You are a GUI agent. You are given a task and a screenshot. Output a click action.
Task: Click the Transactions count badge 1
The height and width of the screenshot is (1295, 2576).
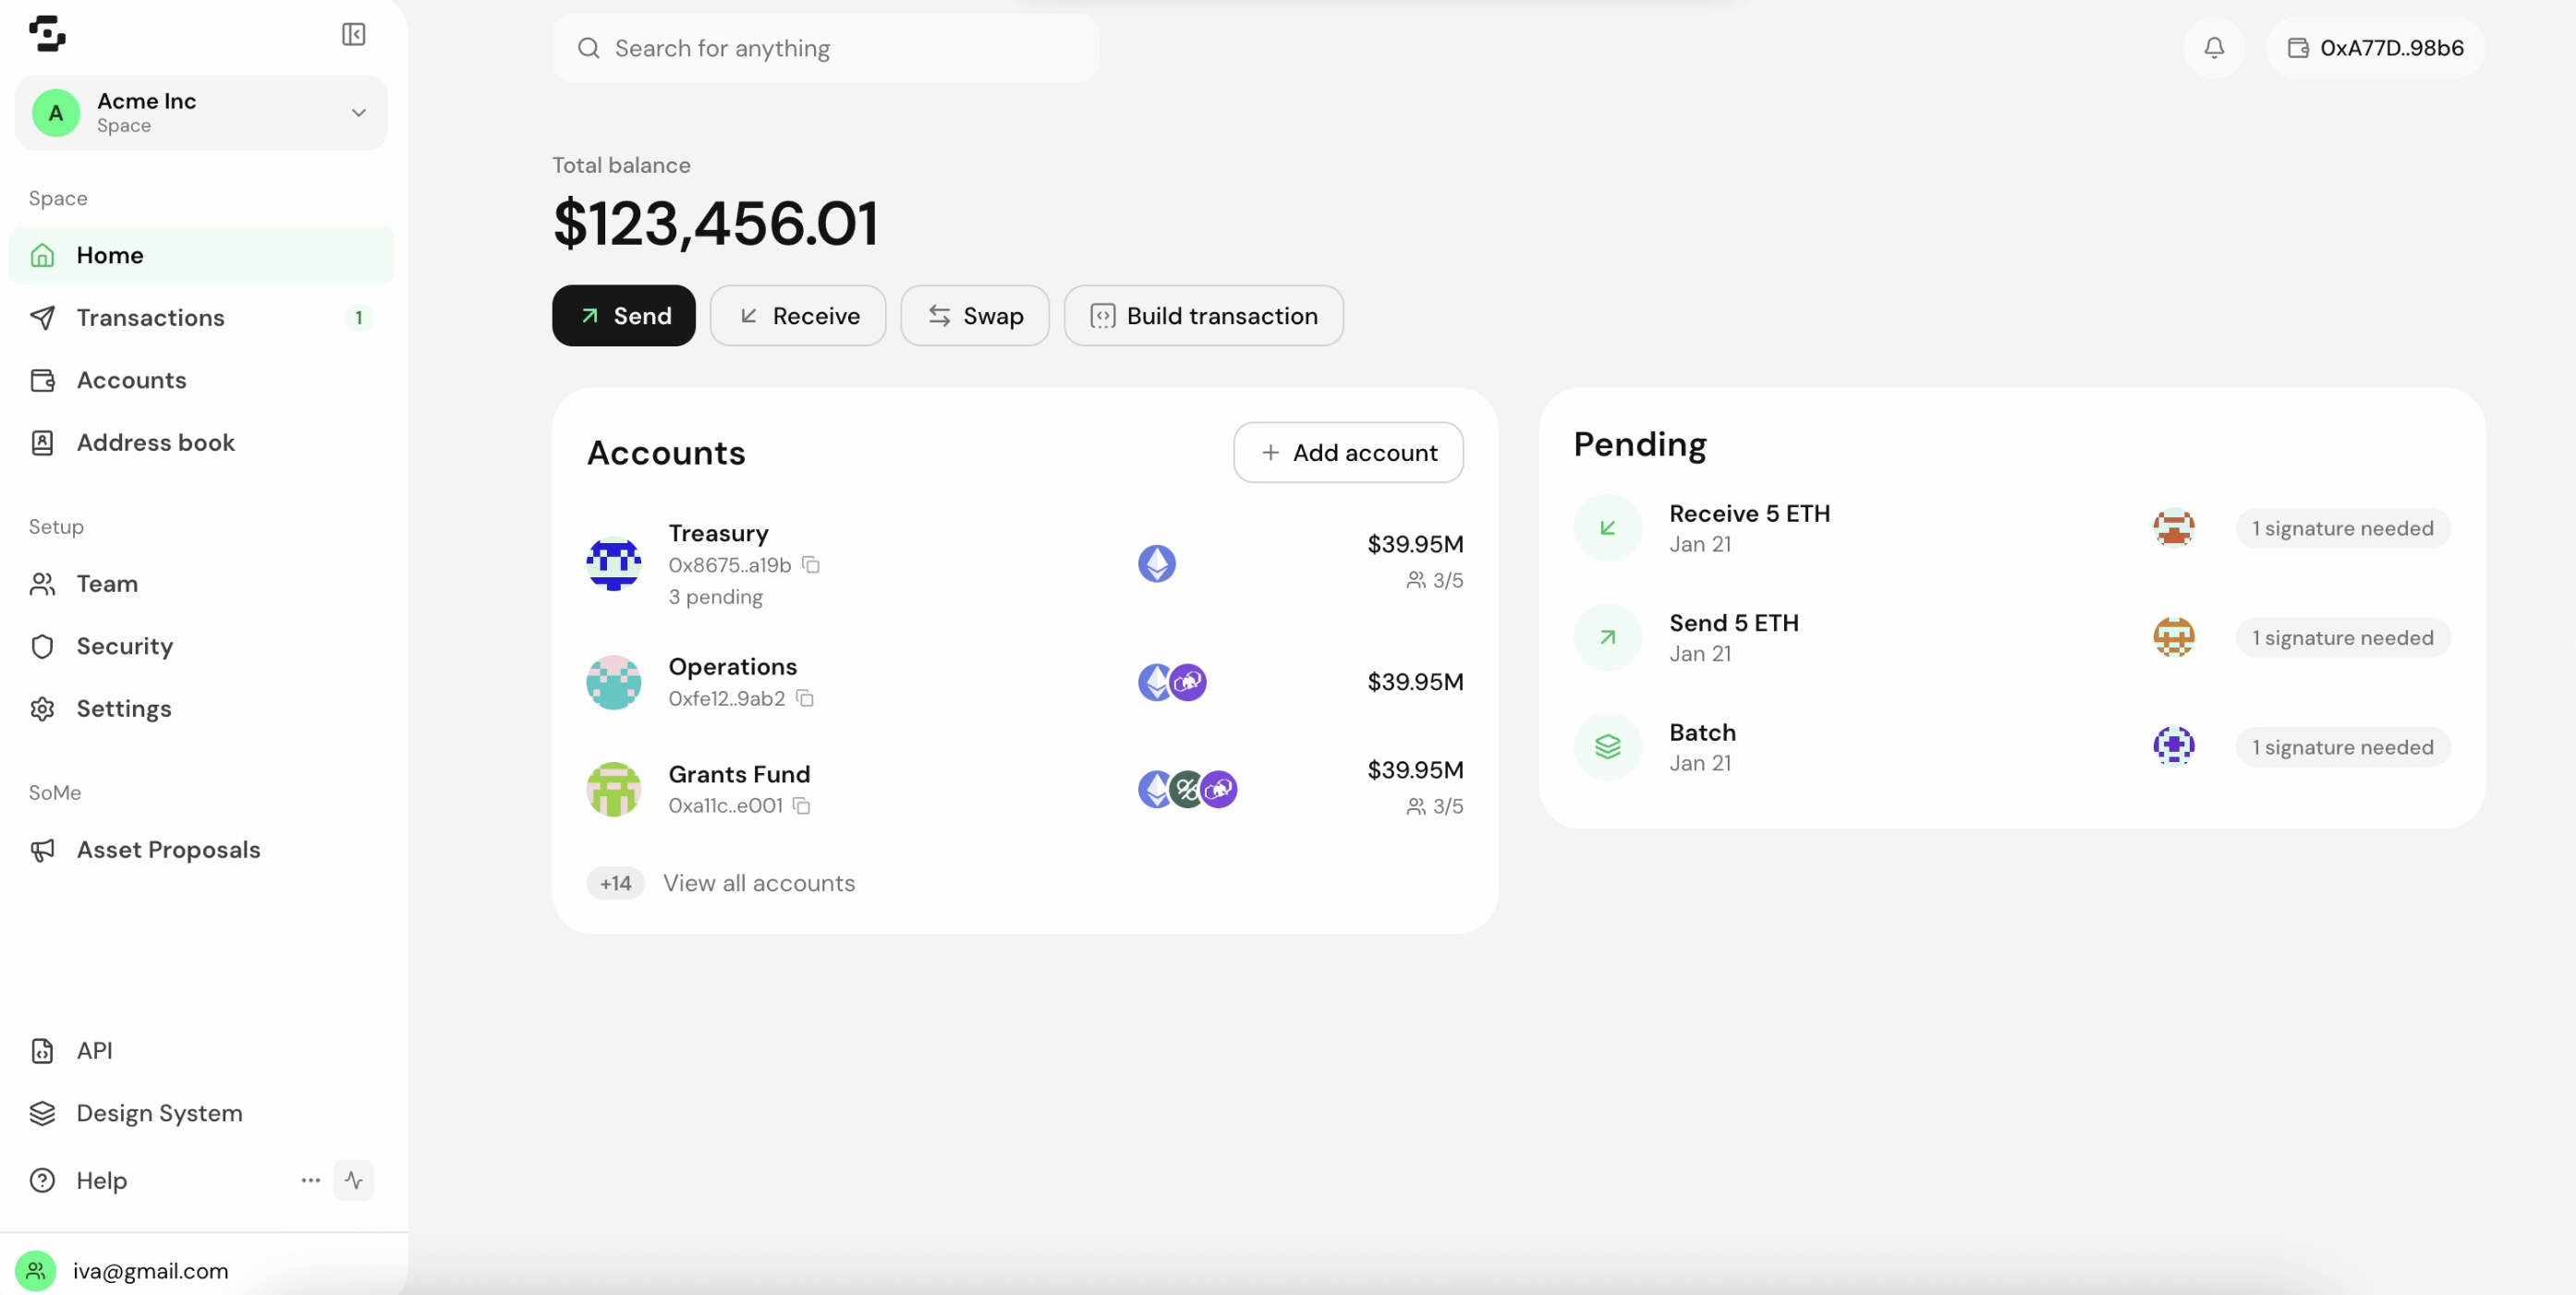point(359,318)
